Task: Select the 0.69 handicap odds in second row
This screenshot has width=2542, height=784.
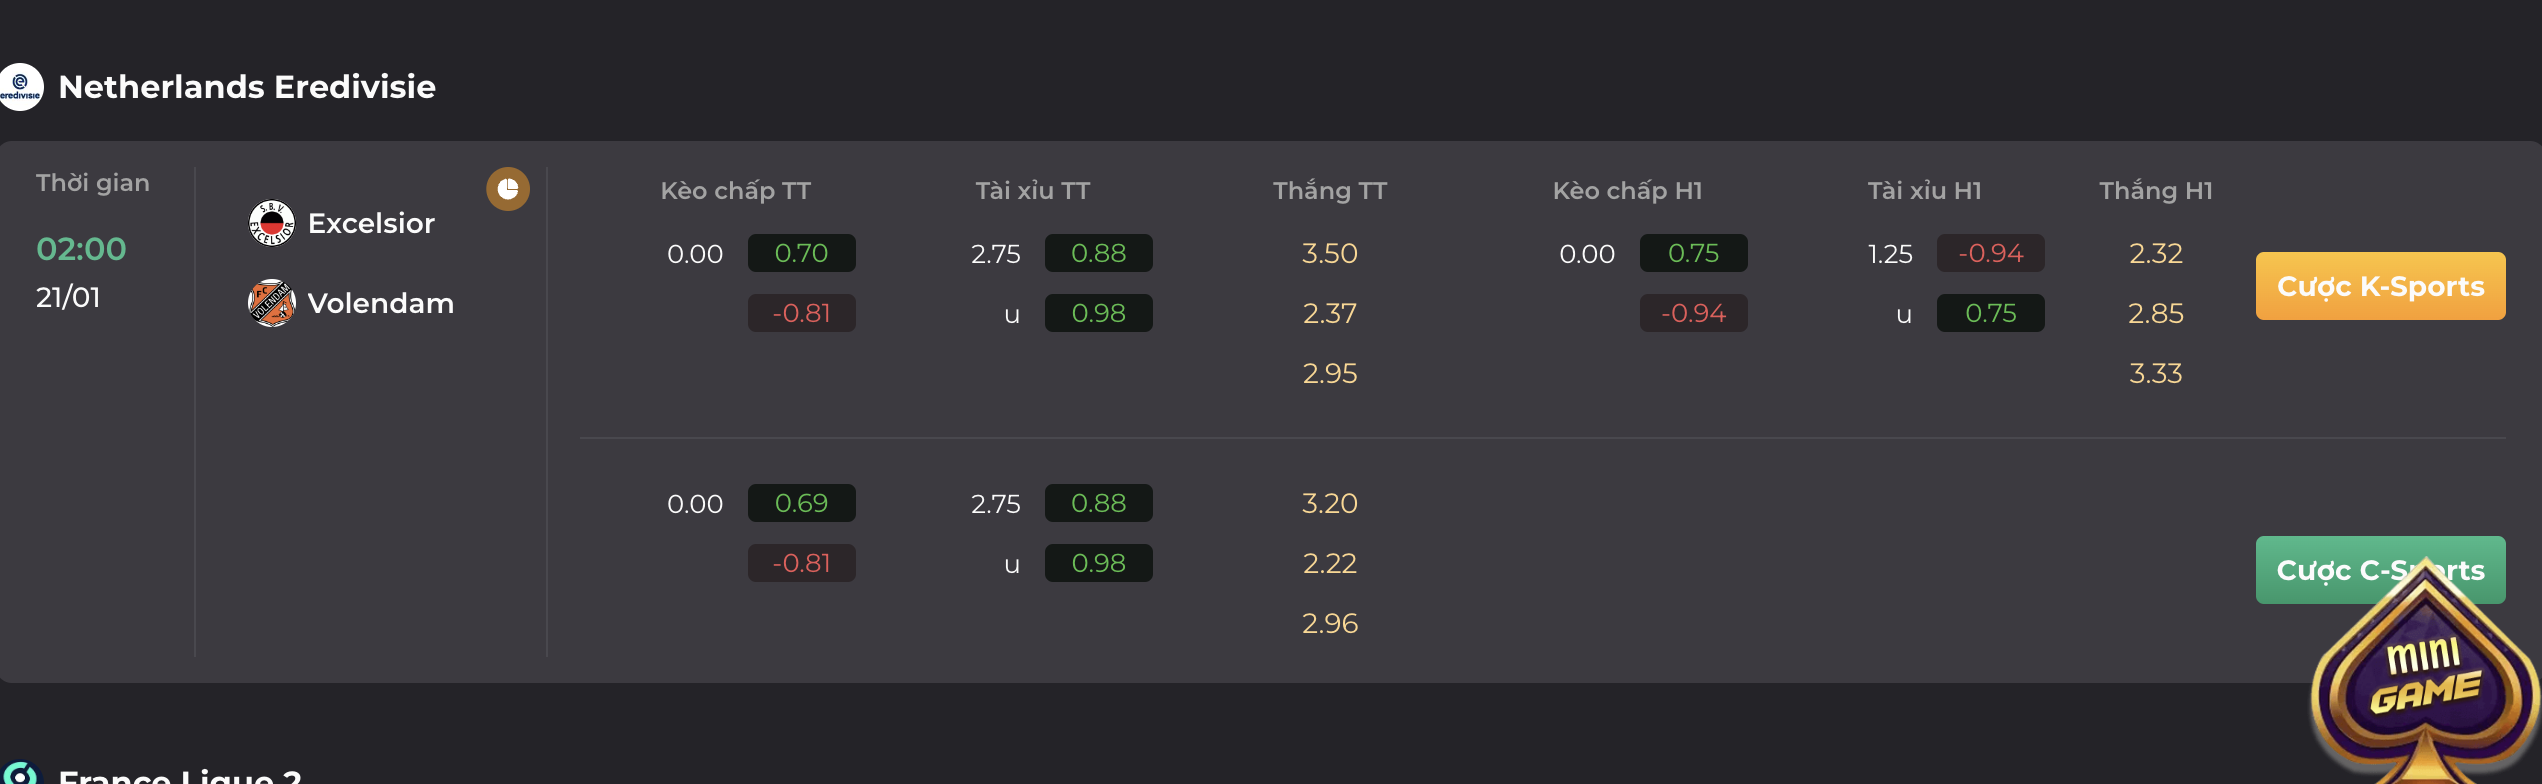Action: (x=801, y=503)
